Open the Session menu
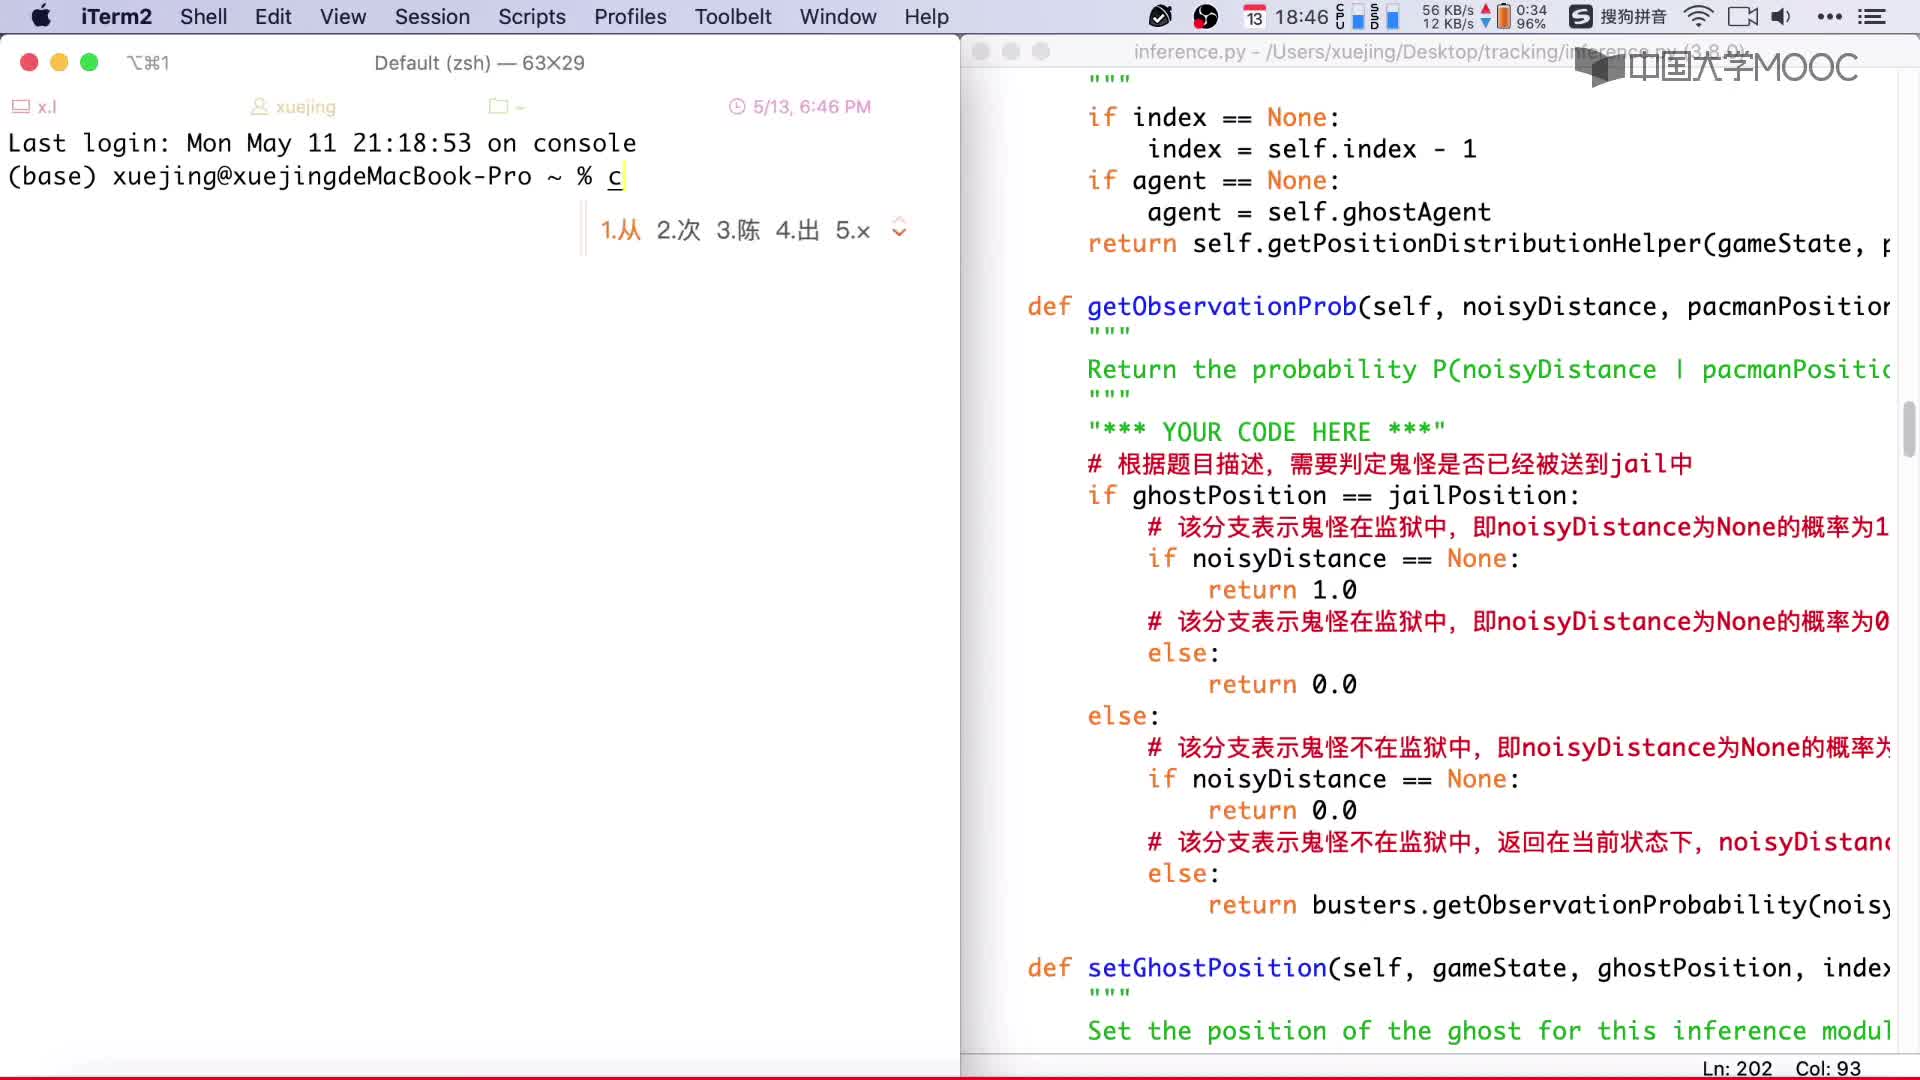1920x1080 pixels. pos(432,16)
